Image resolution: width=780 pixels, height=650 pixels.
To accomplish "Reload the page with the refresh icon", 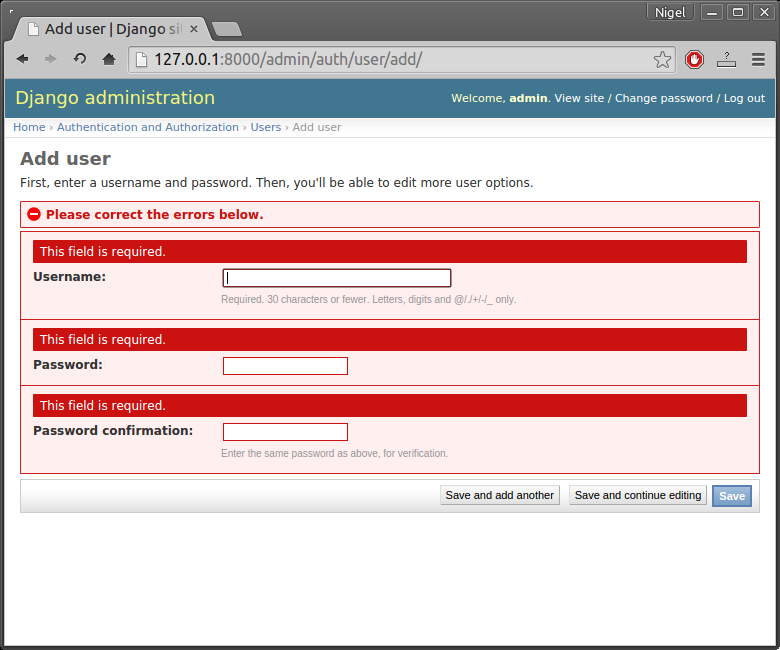I will (80, 59).
